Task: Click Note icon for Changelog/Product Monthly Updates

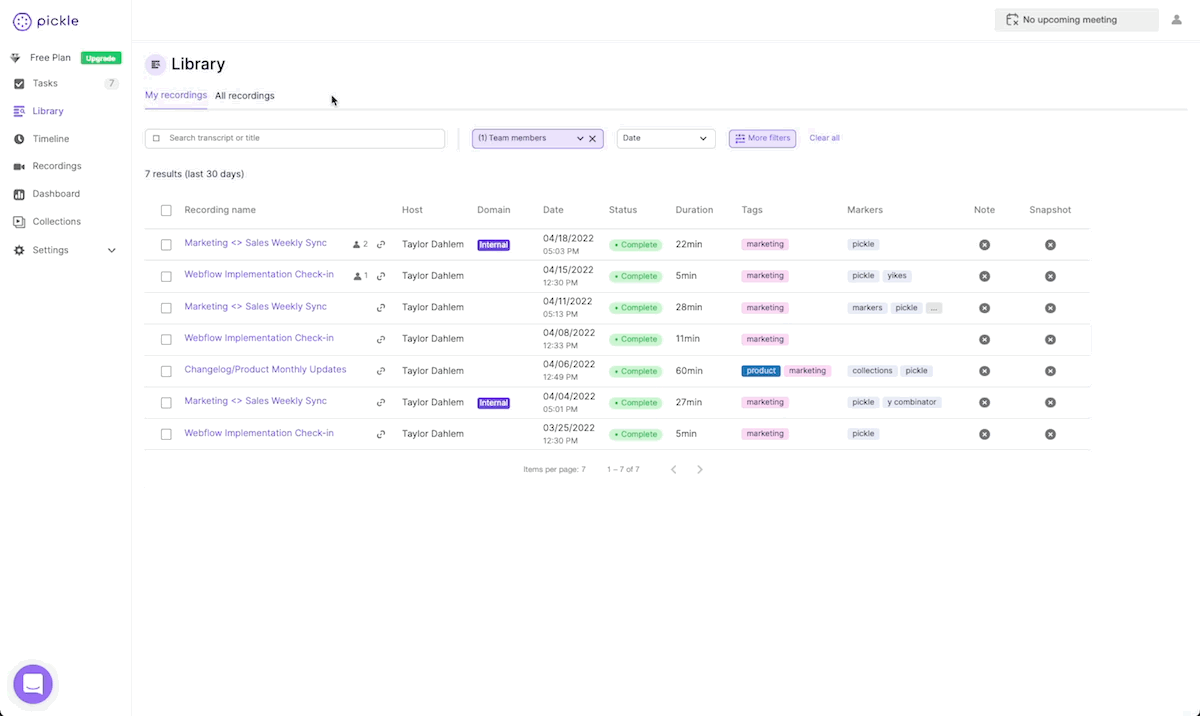Action: pyautogui.click(x=984, y=371)
